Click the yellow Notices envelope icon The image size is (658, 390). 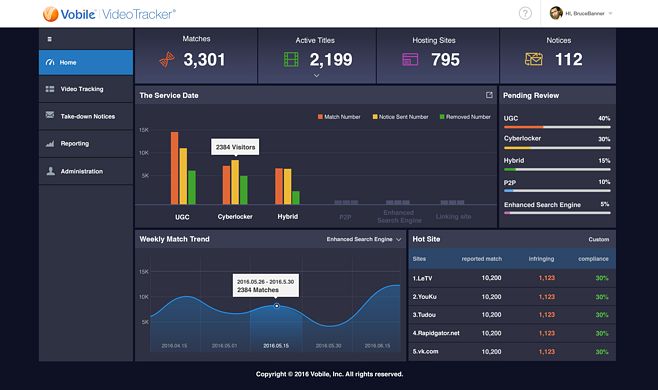click(x=533, y=59)
